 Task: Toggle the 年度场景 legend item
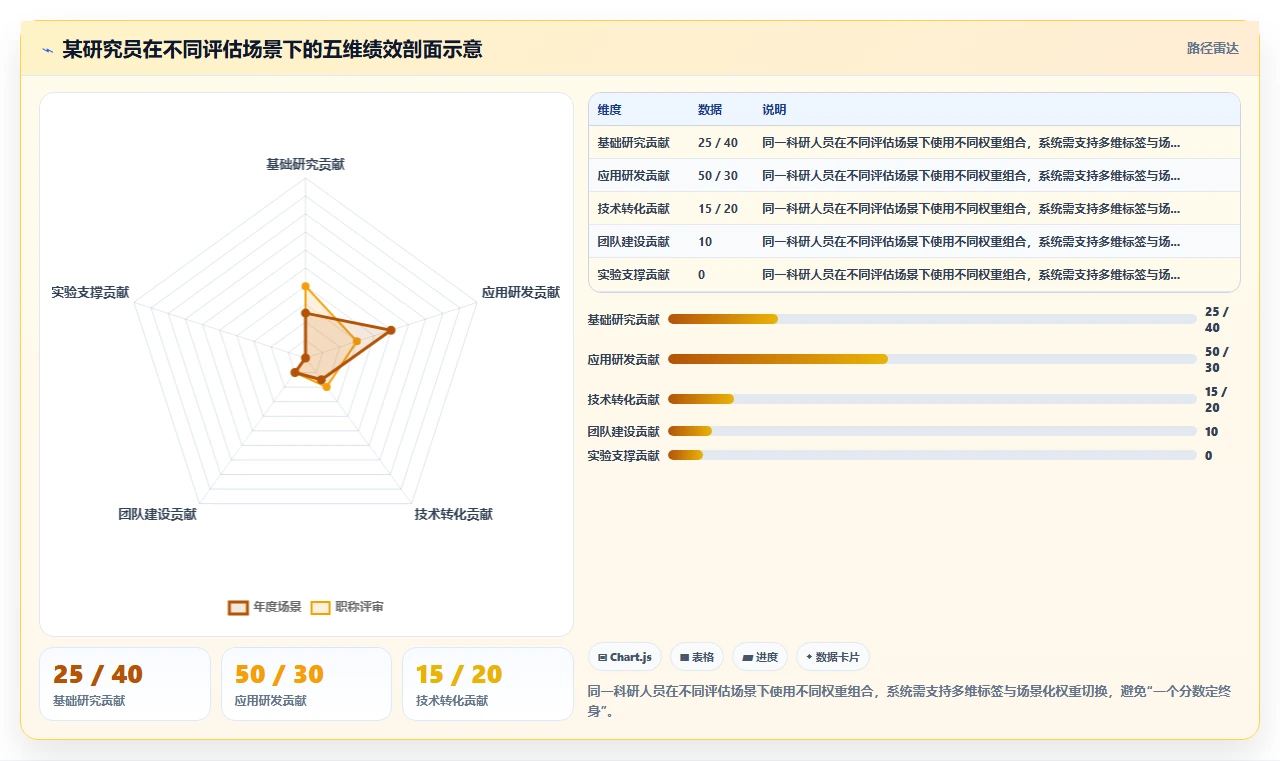[265, 607]
